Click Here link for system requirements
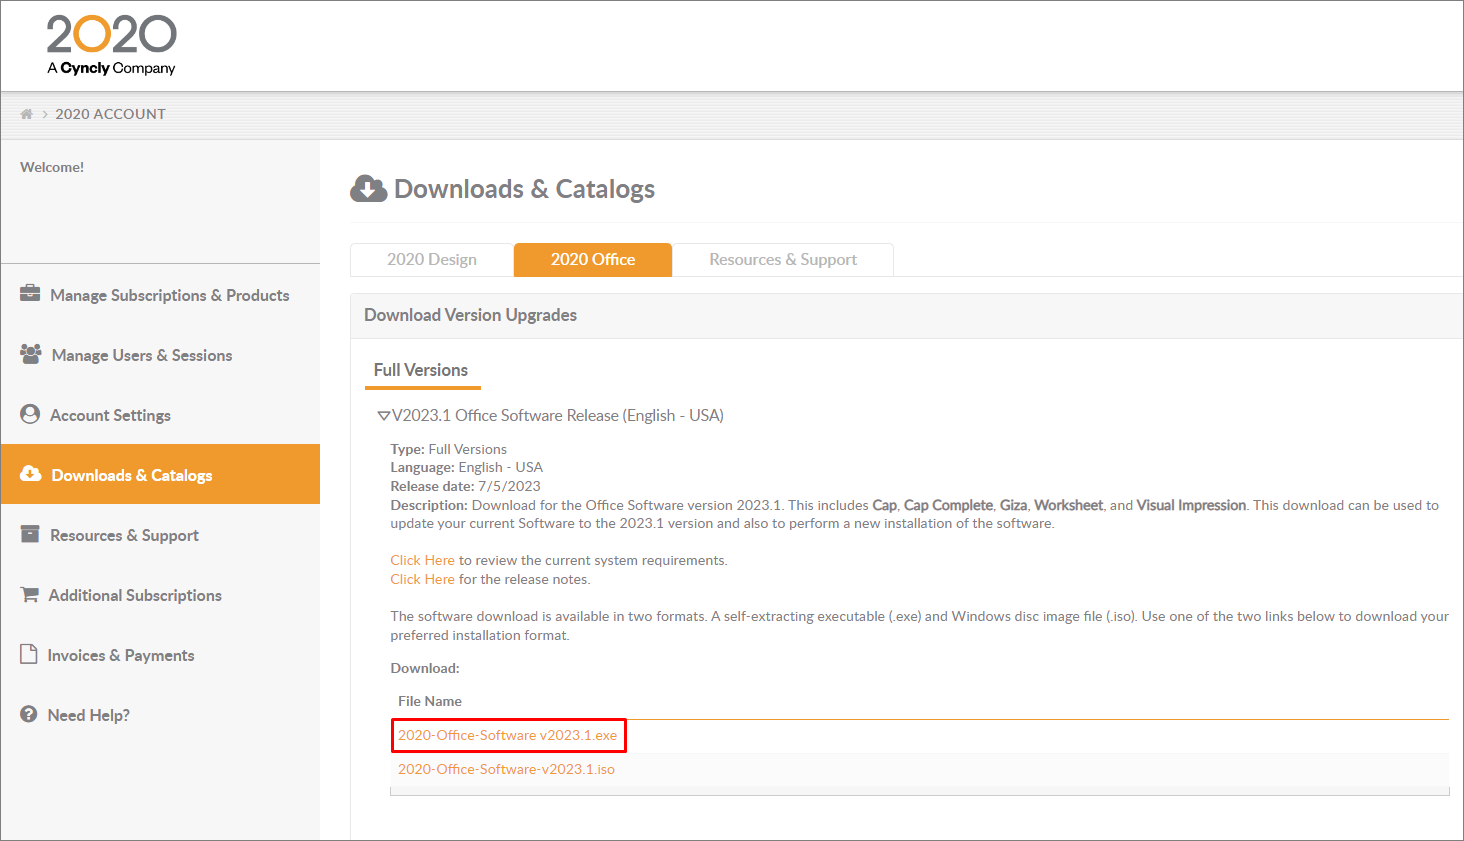This screenshot has width=1464, height=841. click(422, 560)
